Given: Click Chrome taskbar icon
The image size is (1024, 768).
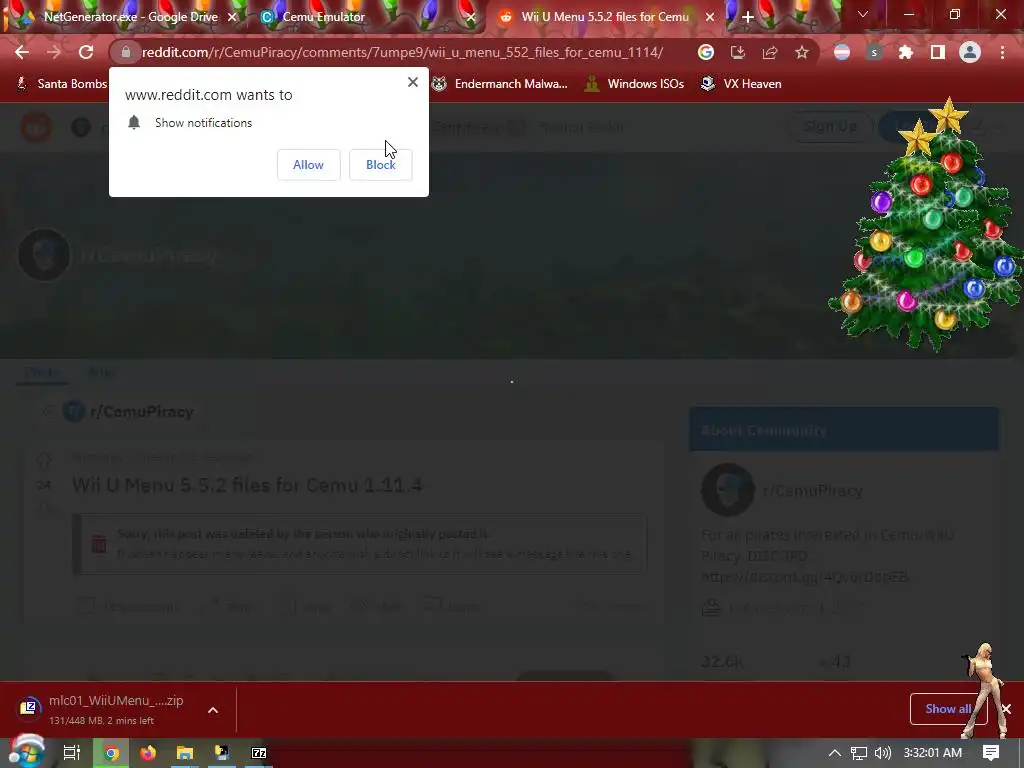Looking at the screenshot, I should click(111, 753).
